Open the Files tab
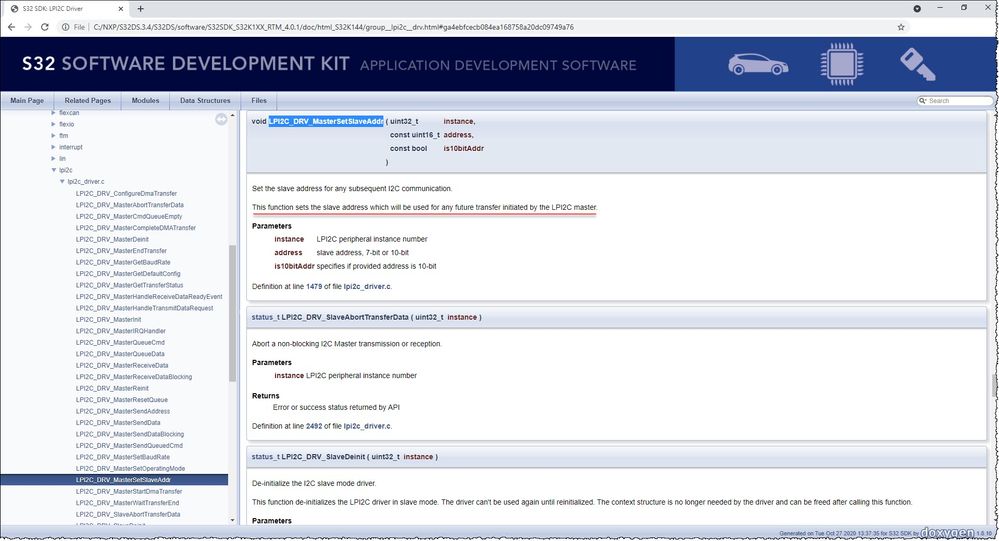 click(x=259, y=101)
